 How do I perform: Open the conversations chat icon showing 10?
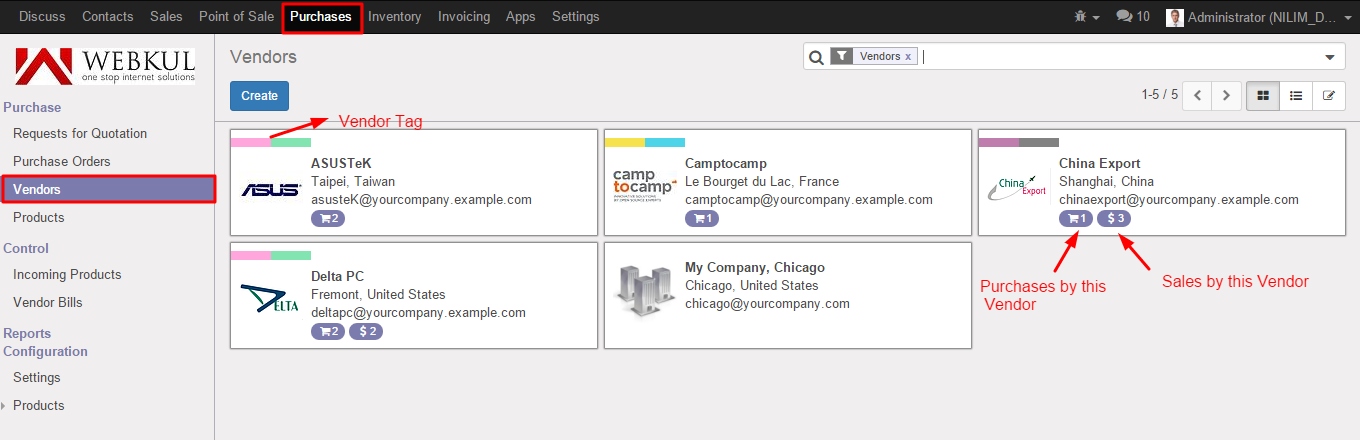coord(1133,17)
